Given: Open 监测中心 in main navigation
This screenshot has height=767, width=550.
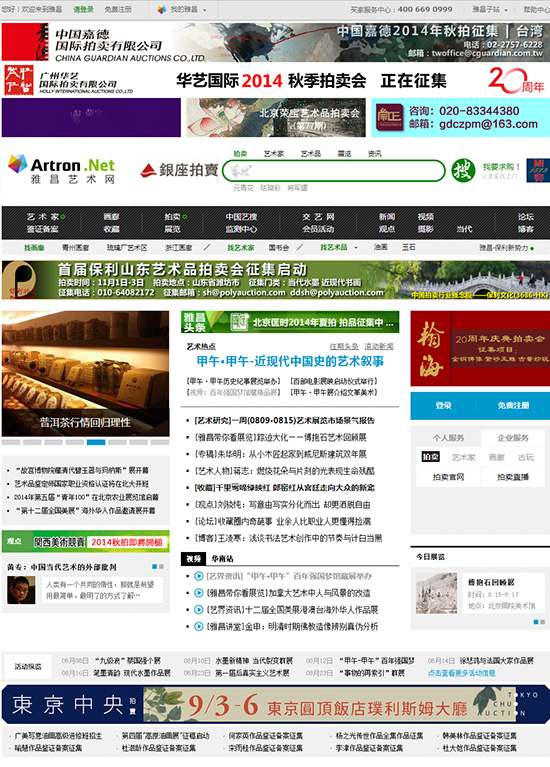Looking at the screenshot, I should click(241, 229).
